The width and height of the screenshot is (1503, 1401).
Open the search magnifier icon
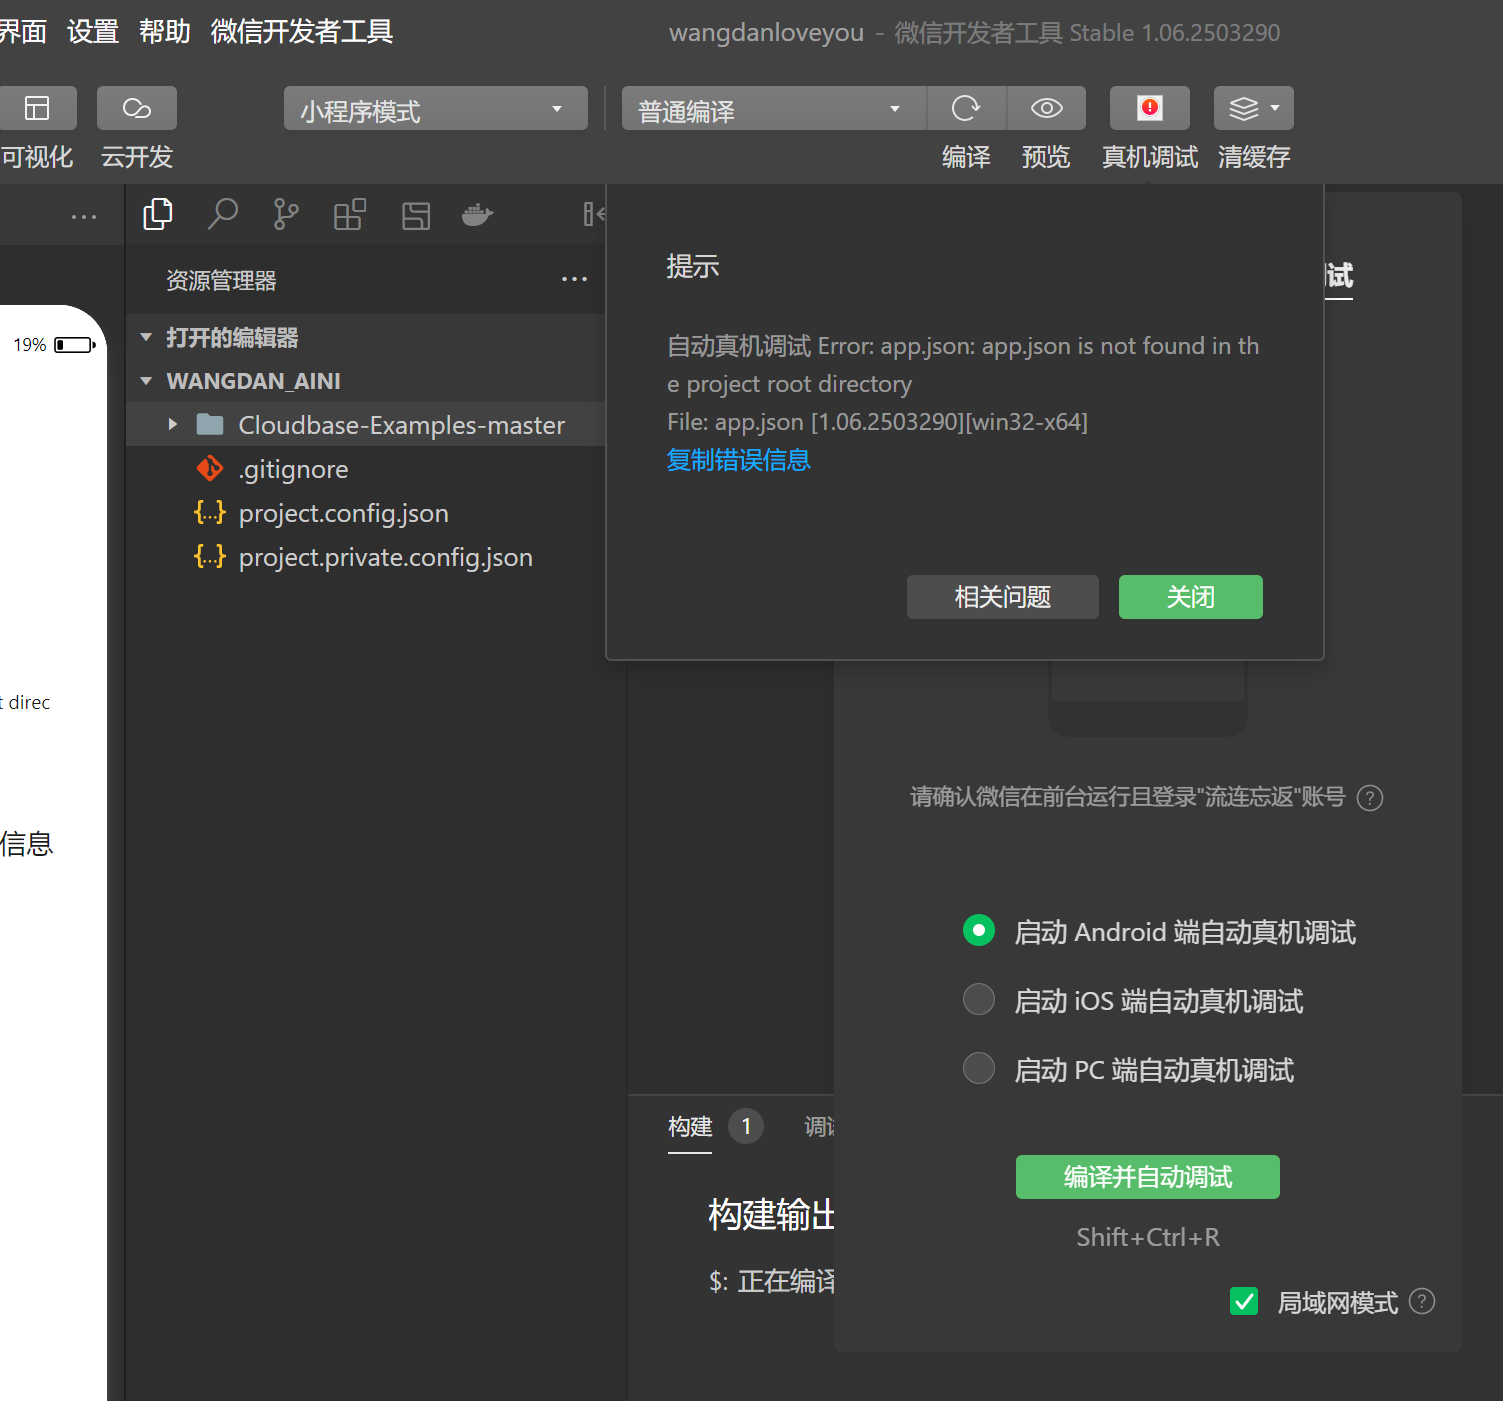coord(222,214)
